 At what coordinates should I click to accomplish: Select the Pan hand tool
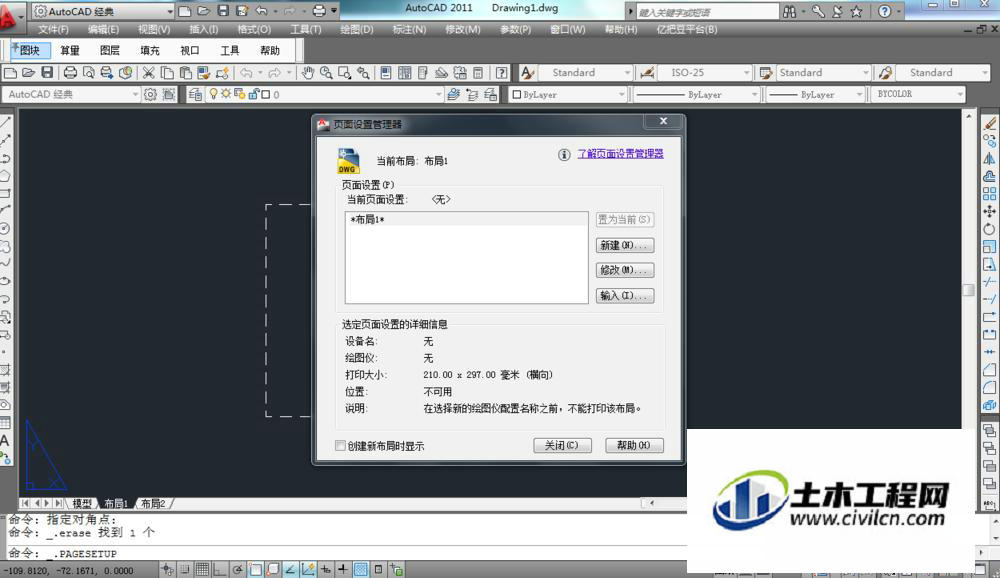[308, 73]
